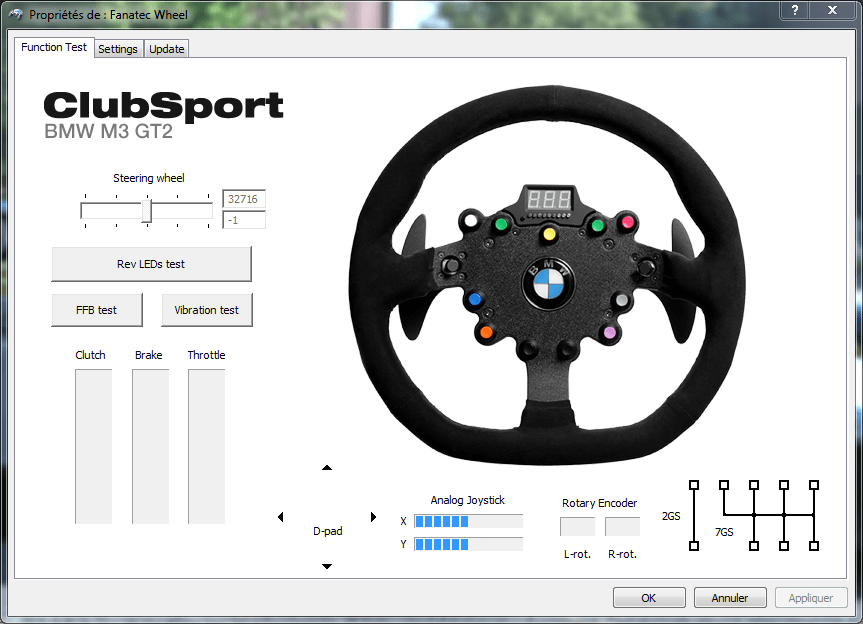Click the left green button on the wheel
Image resolution: width=863 pixels, height=624 pixels.
click(501, 224)
